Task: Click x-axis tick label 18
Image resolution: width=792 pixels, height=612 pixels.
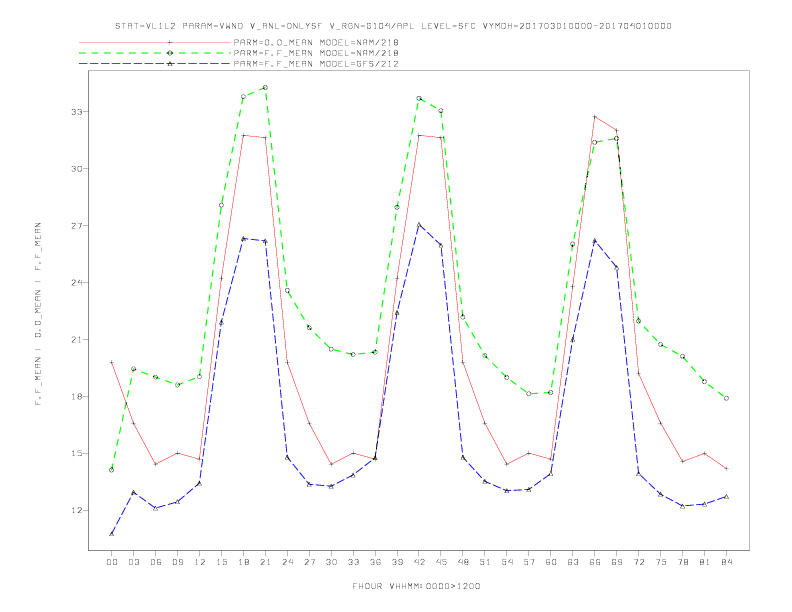Action: click(x=243, y=562)
